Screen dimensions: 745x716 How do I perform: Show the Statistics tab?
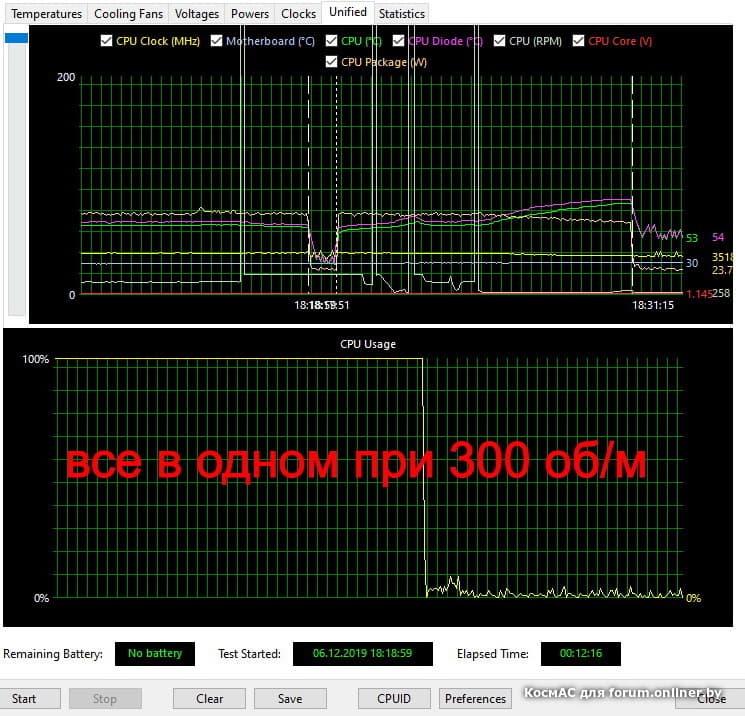[x=401, y=14]
